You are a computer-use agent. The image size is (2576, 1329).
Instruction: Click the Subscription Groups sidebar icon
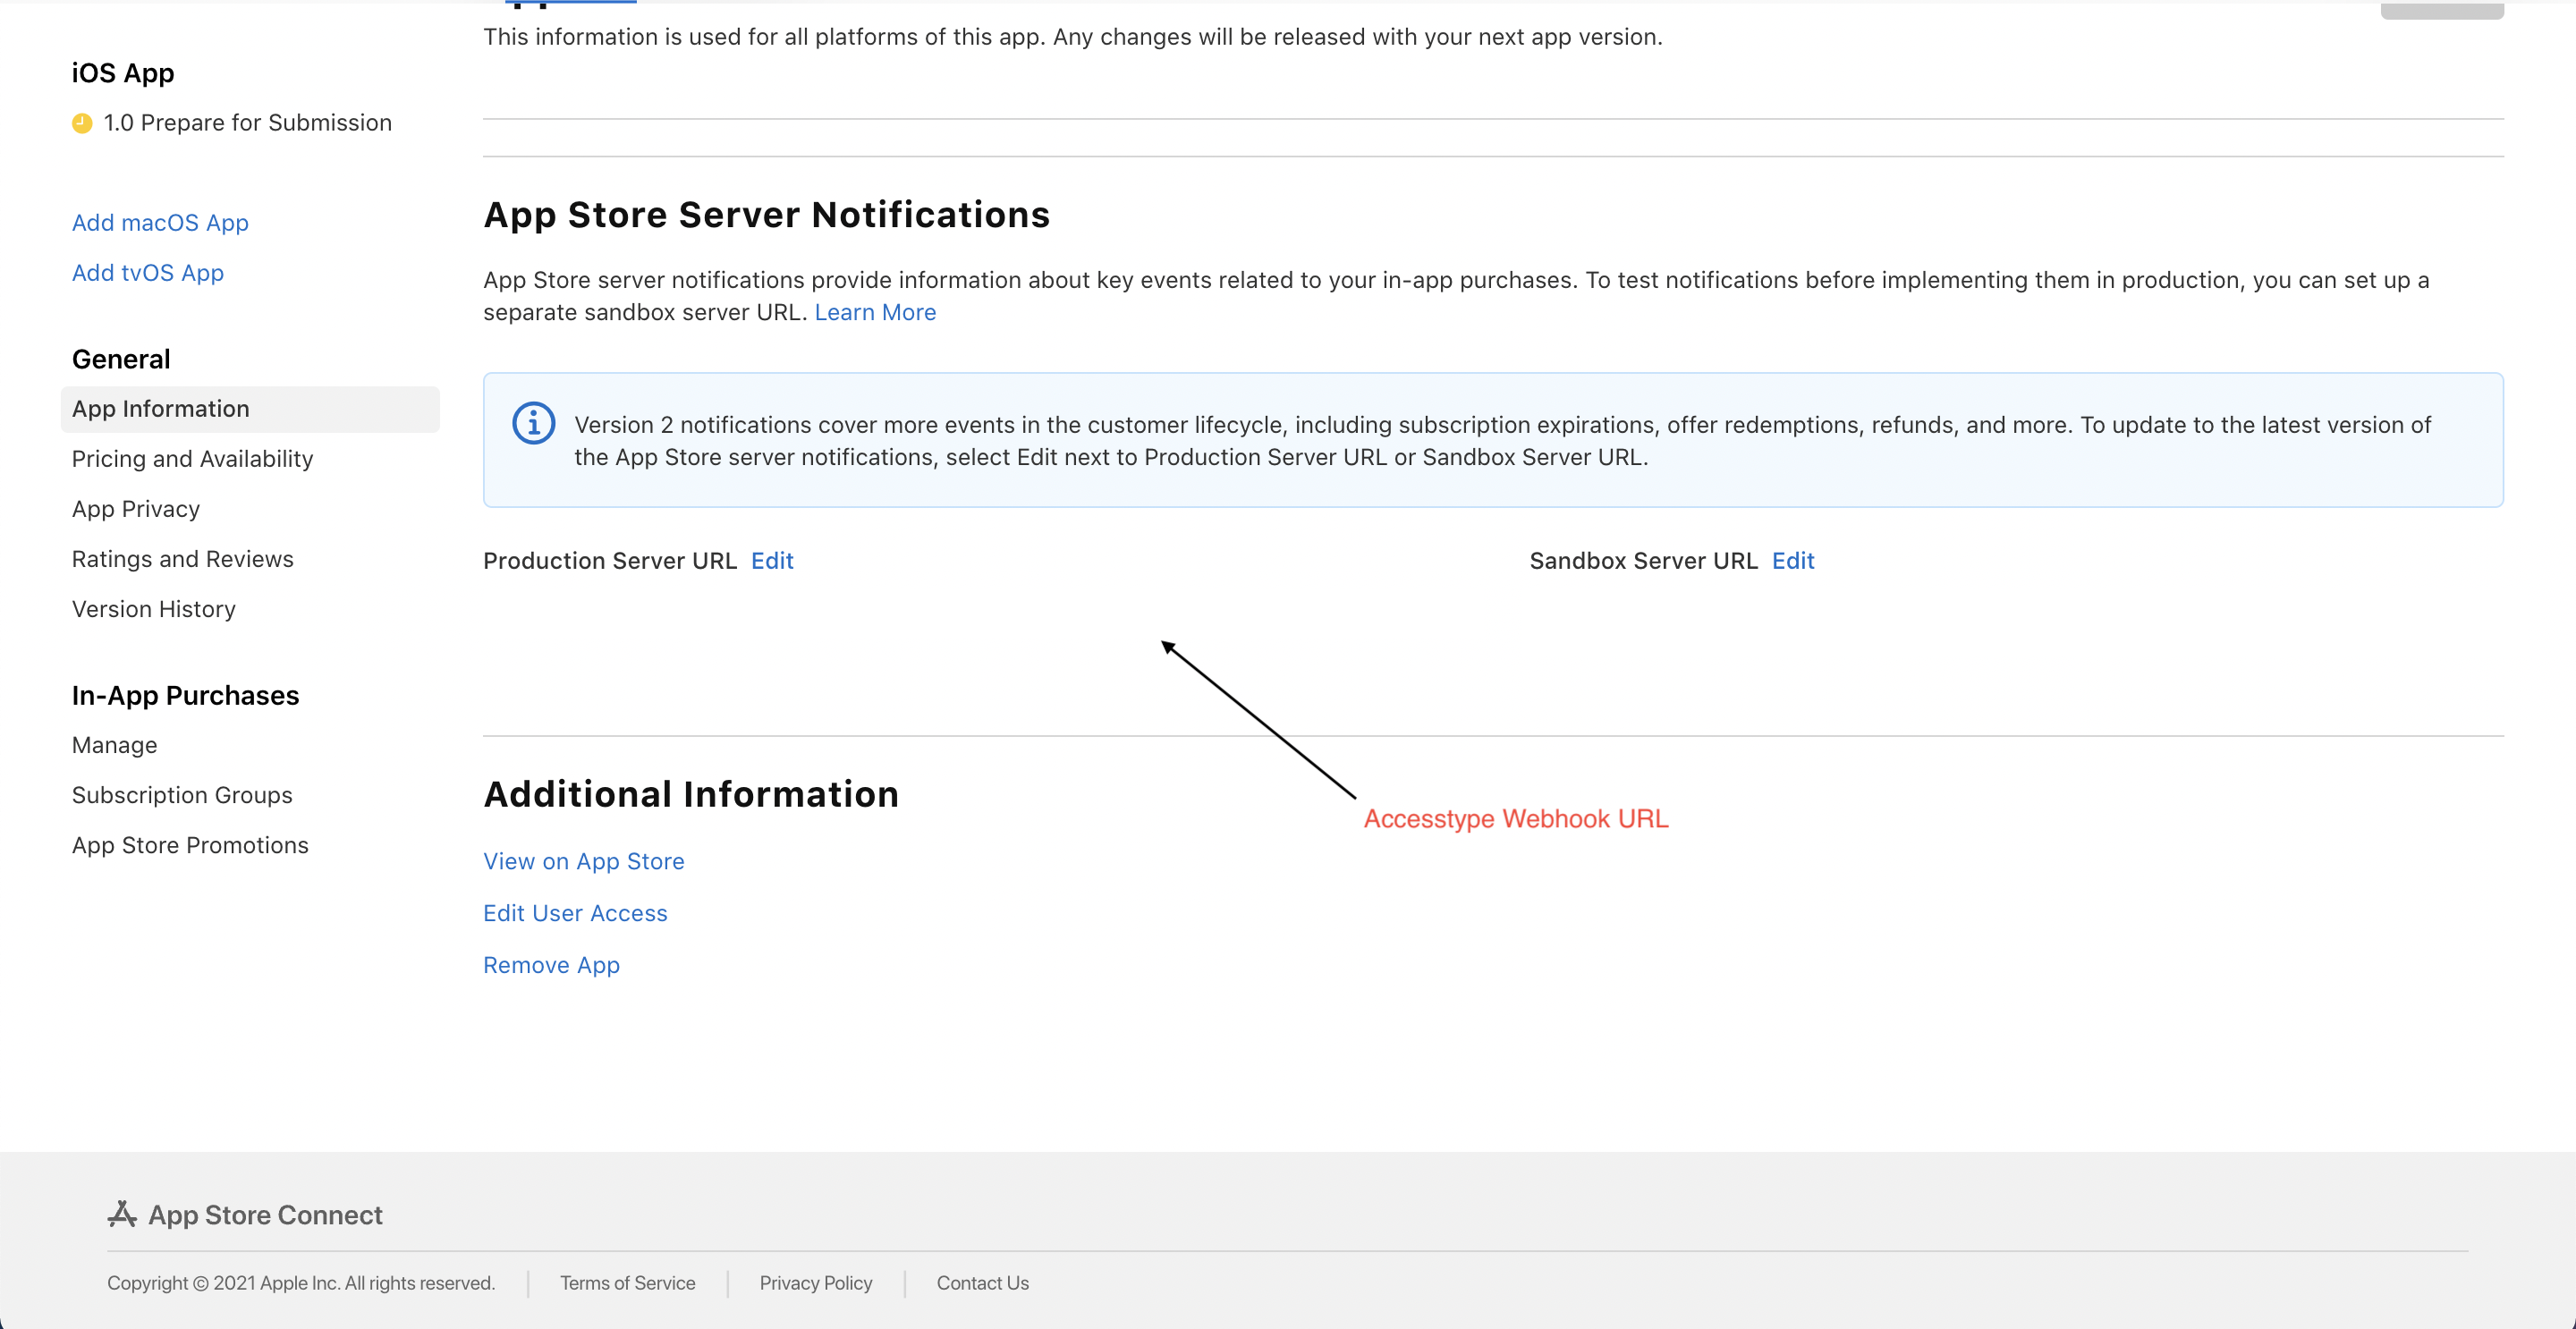(180, 793)
